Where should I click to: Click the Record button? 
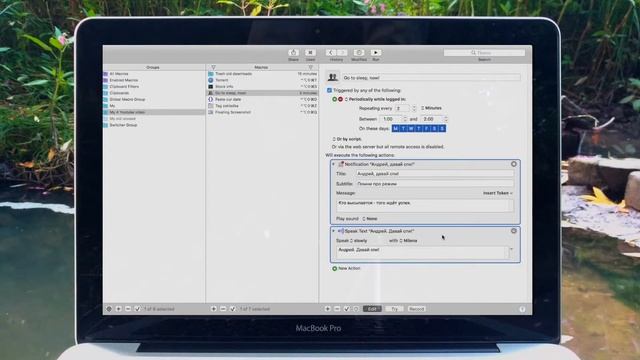coord(416,309)
